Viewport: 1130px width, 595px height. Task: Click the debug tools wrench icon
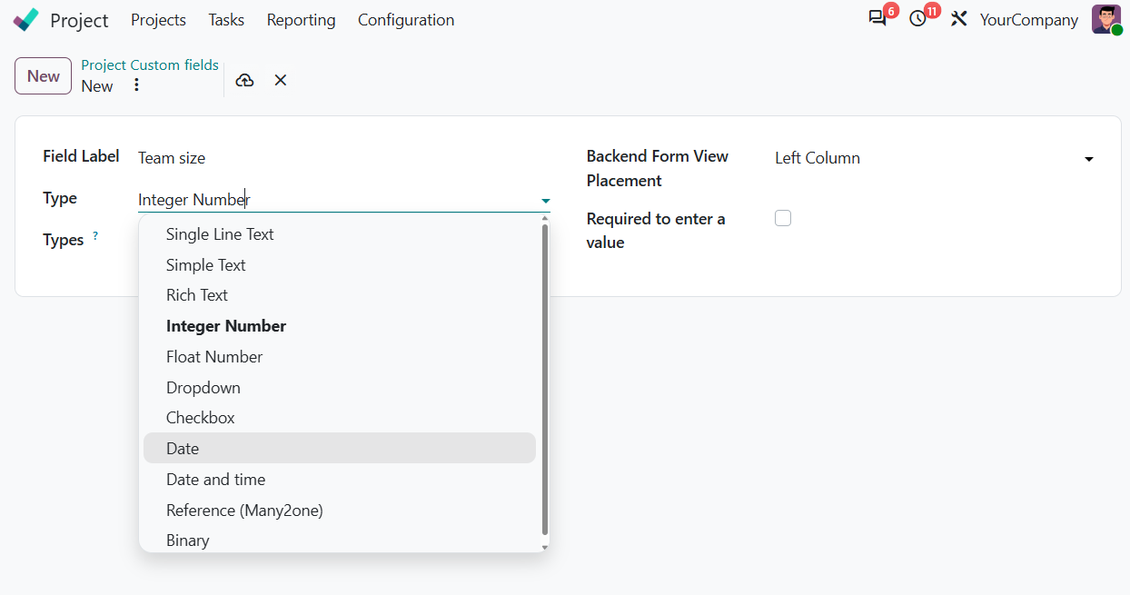pyautogui.click(x=958, y=19)
